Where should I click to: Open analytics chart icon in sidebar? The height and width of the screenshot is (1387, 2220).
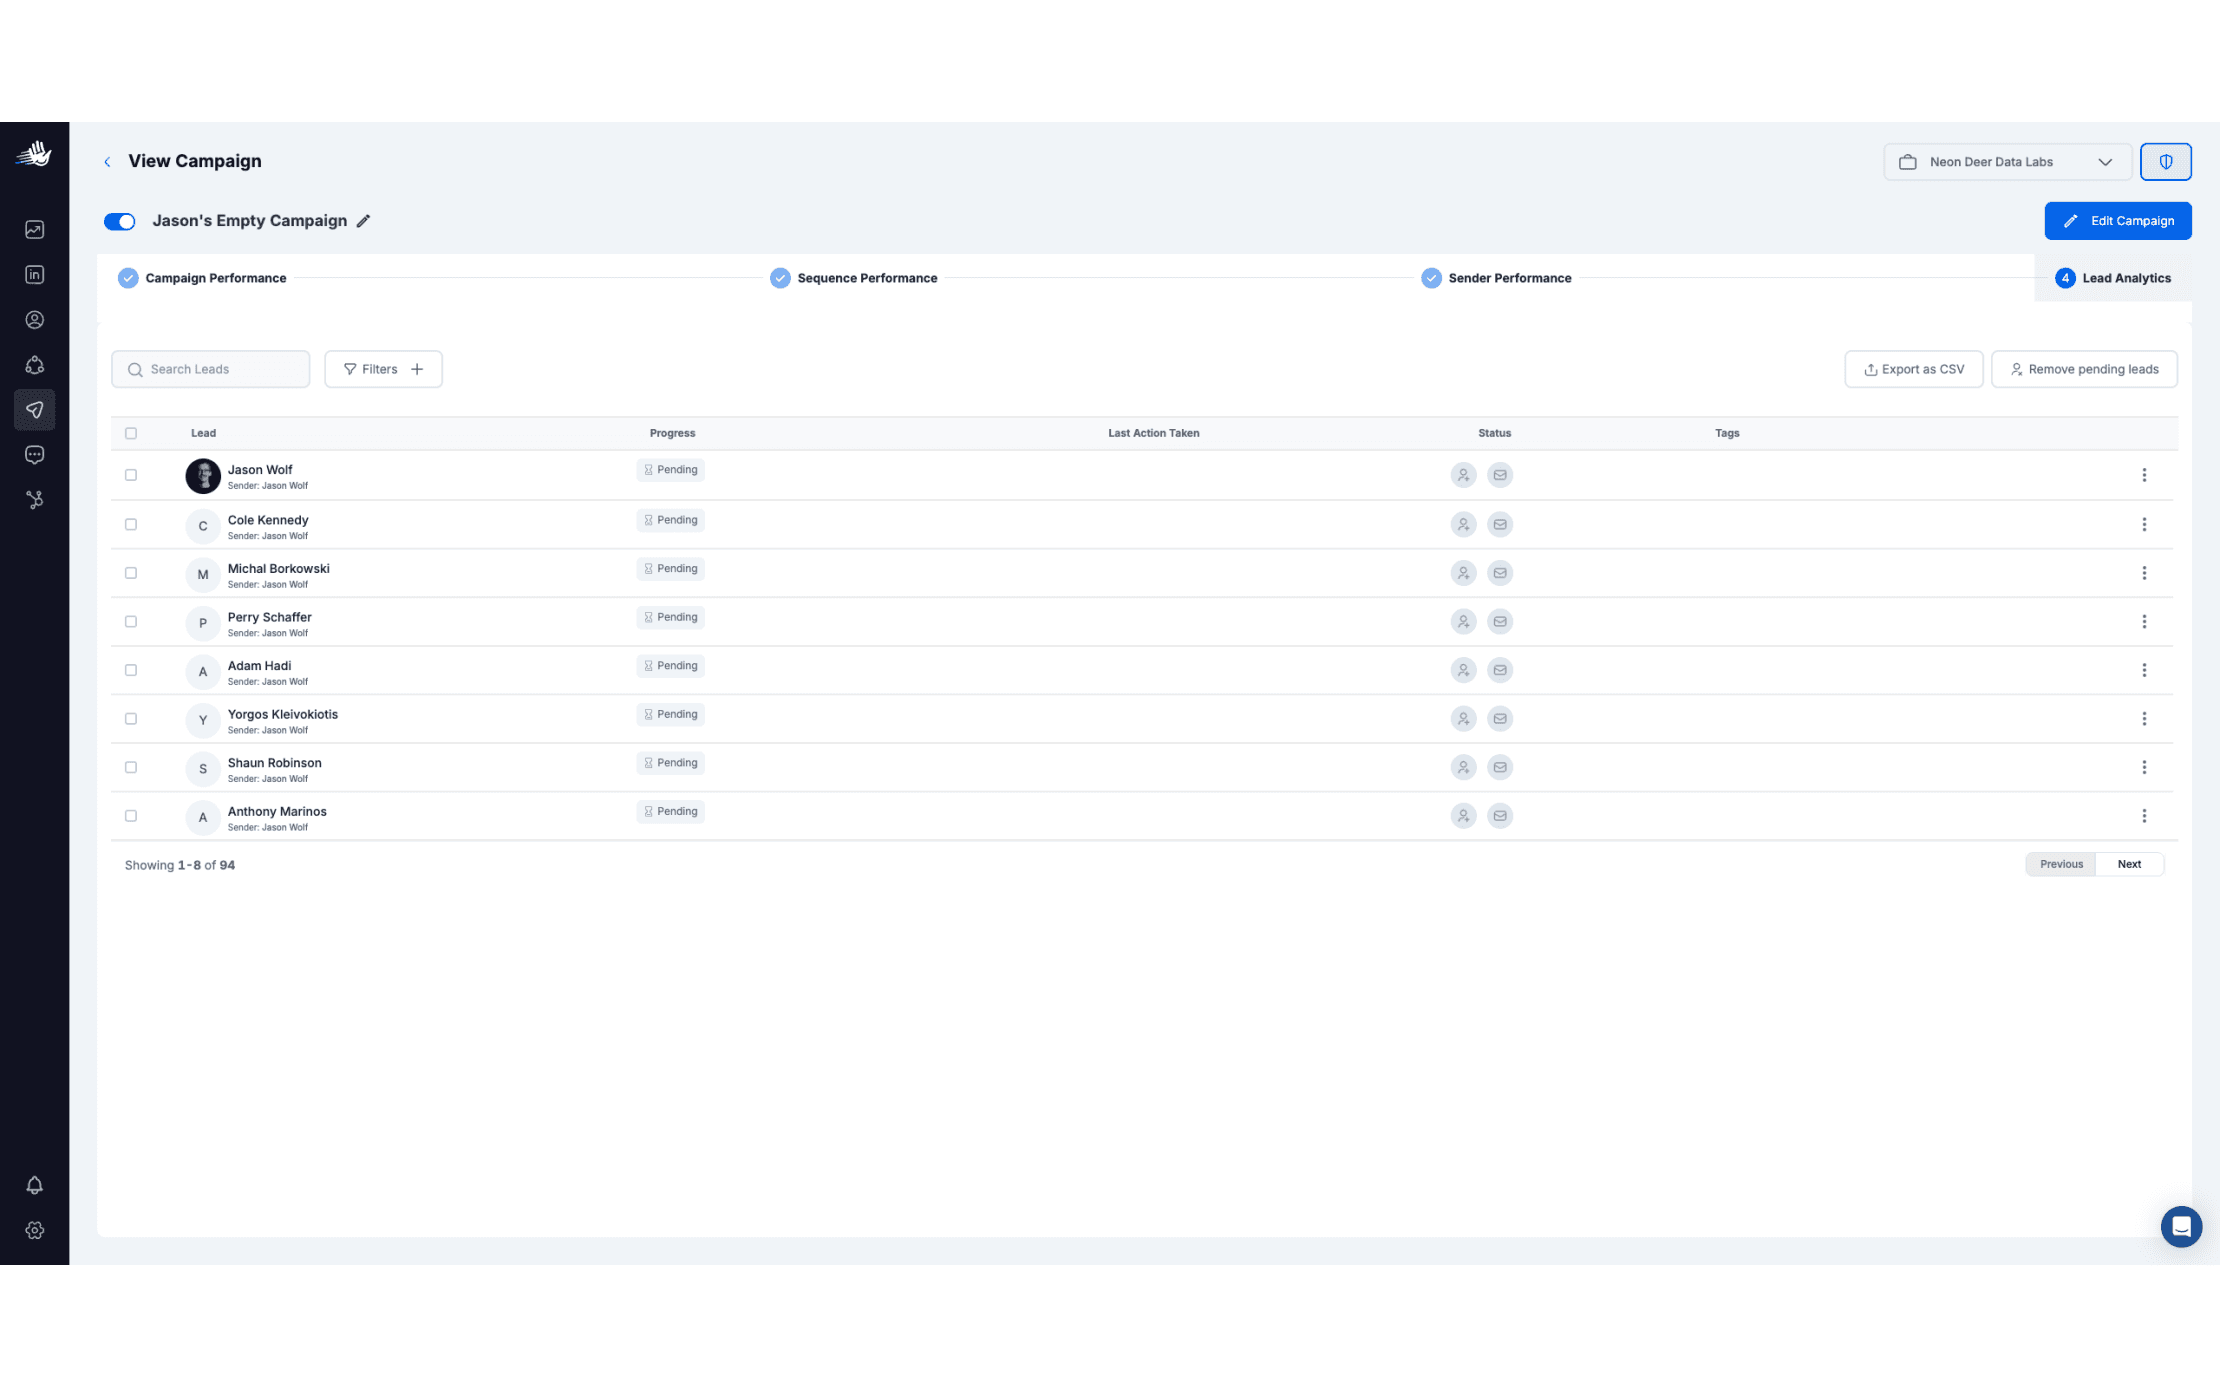[x=34, y=230]
